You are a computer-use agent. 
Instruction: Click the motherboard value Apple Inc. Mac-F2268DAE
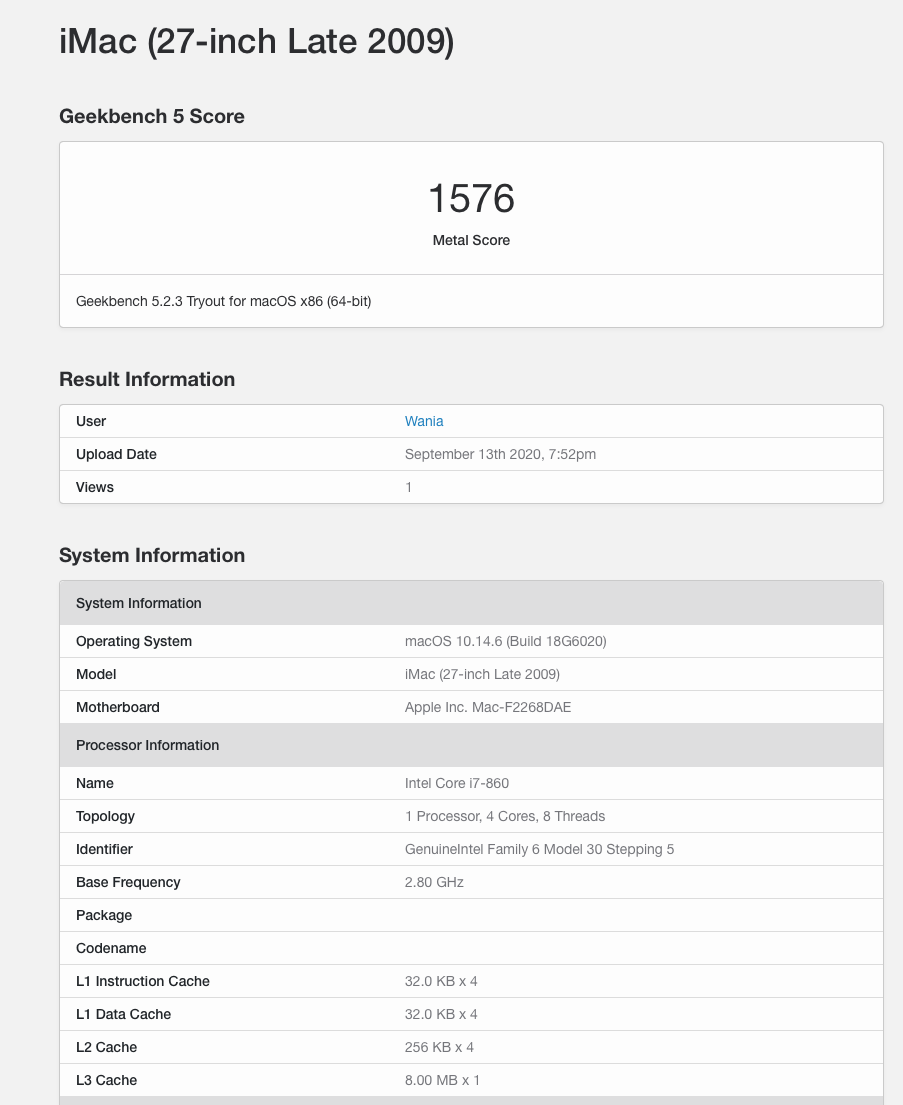coord(488,707)
